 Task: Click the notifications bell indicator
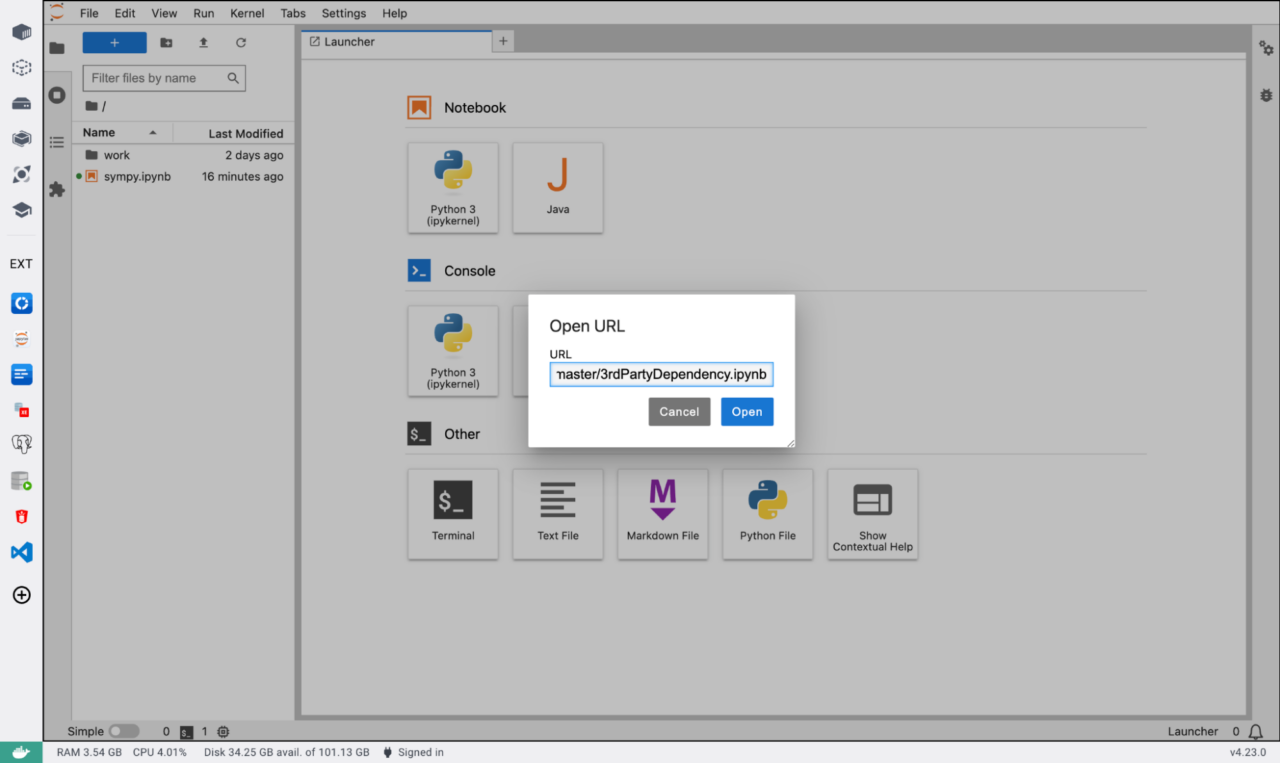[x=1254, y=731]
